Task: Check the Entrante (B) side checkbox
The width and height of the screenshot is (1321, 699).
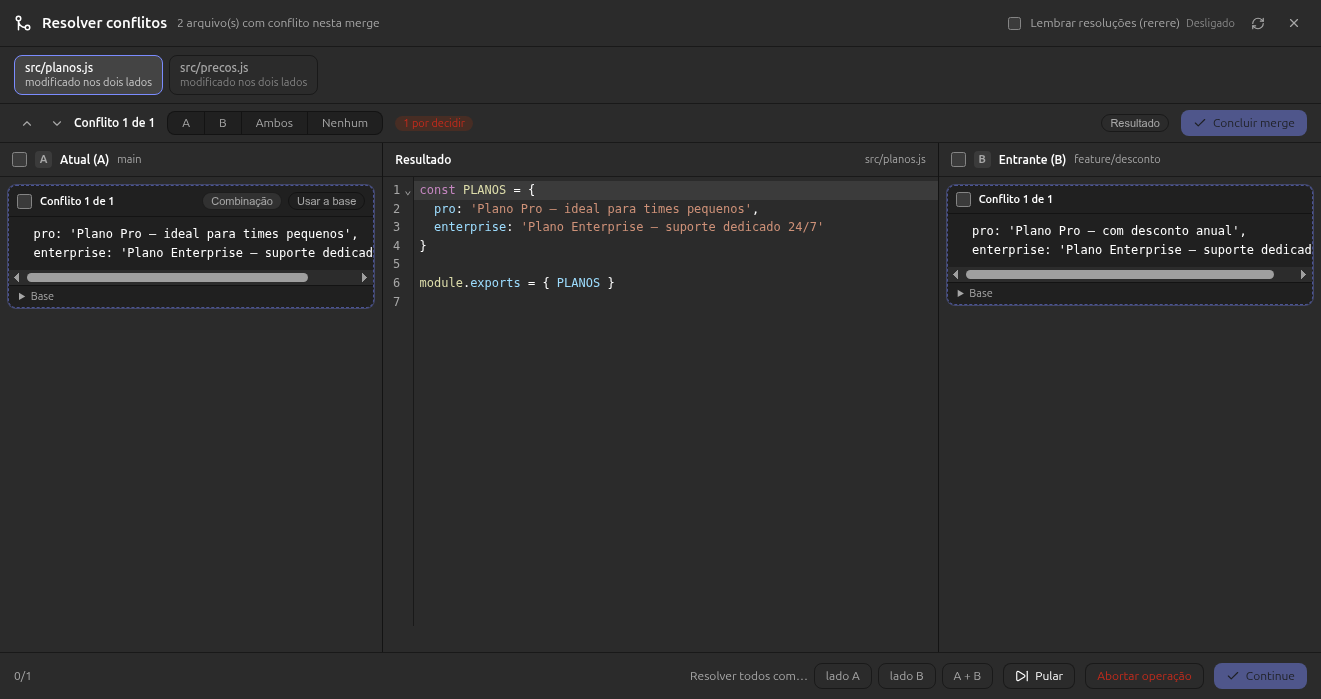Action: [x=958, y=159]
